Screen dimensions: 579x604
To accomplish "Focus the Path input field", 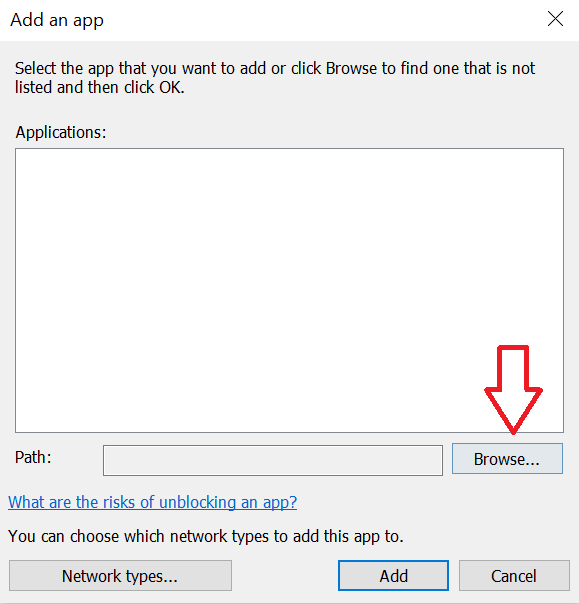I will (273, 460).
